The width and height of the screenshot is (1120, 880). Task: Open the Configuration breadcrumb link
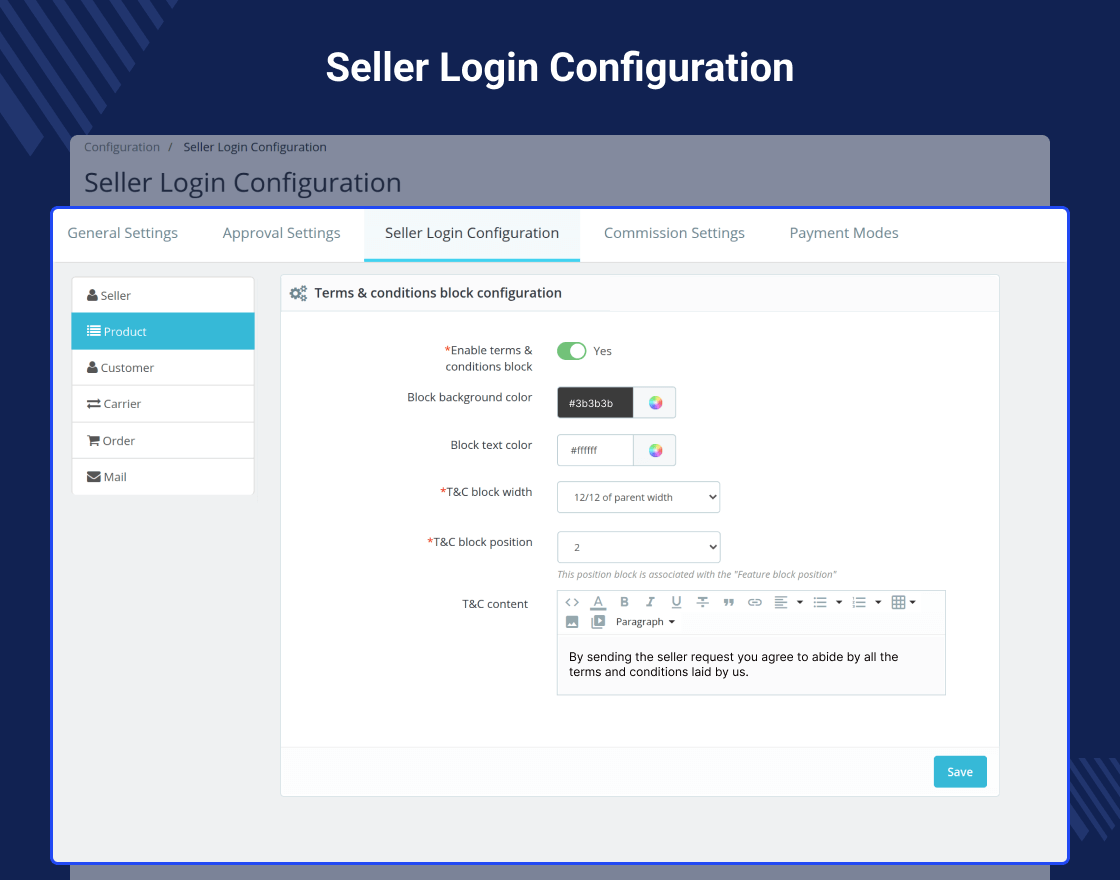(122, 147)
